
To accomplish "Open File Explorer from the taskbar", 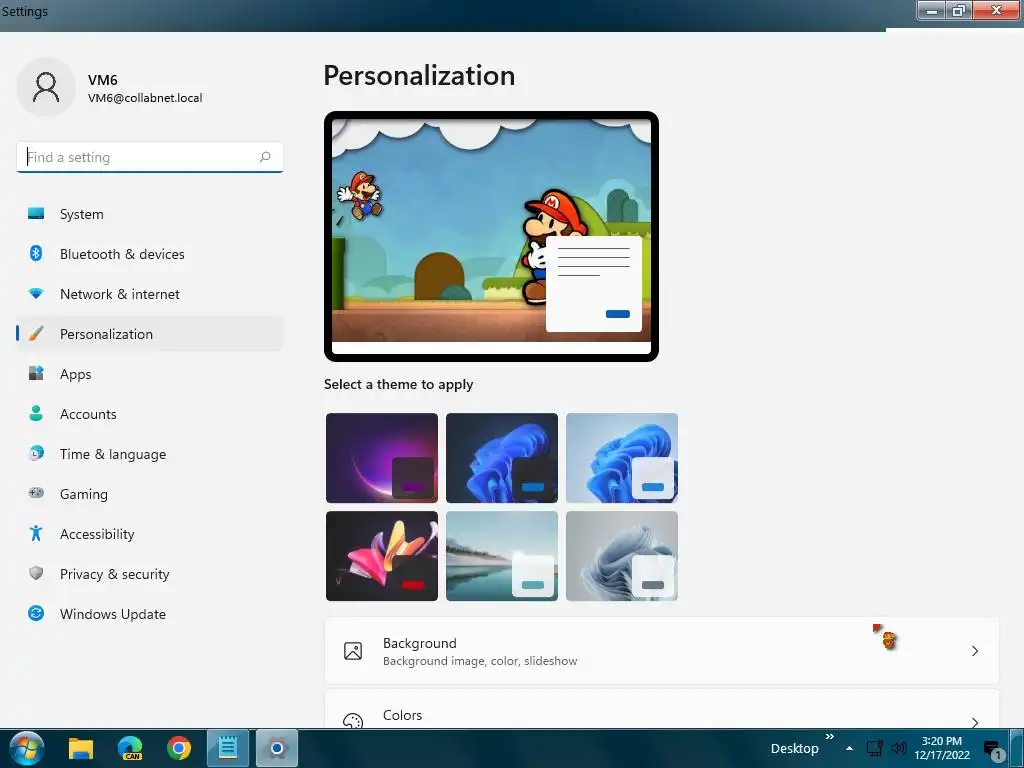I will [x=82, y=748].
